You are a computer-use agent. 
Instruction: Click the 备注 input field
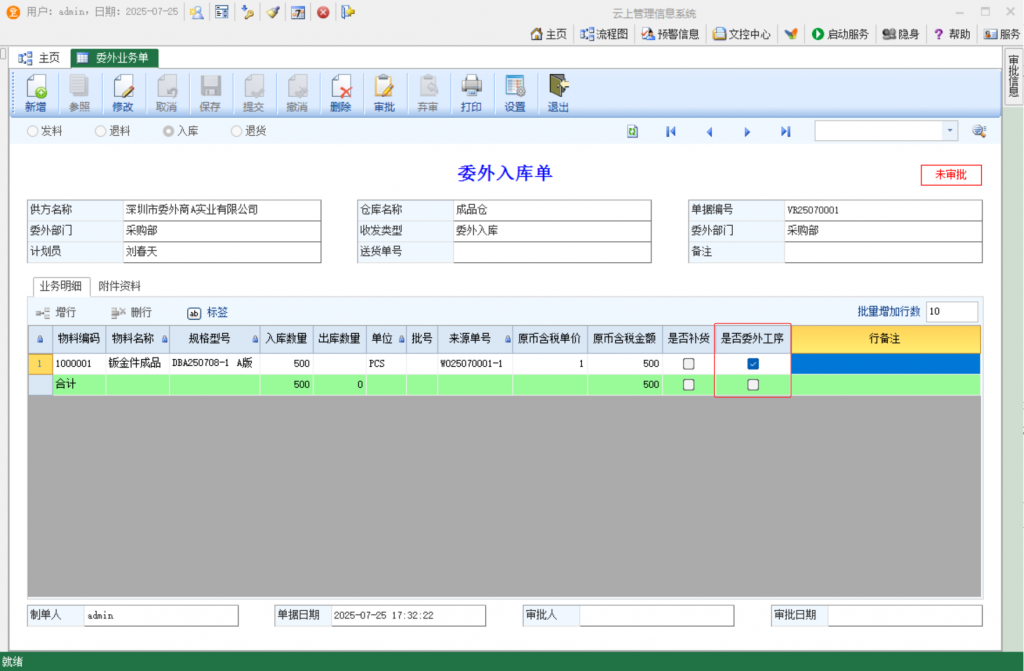[x=883, y=252]
